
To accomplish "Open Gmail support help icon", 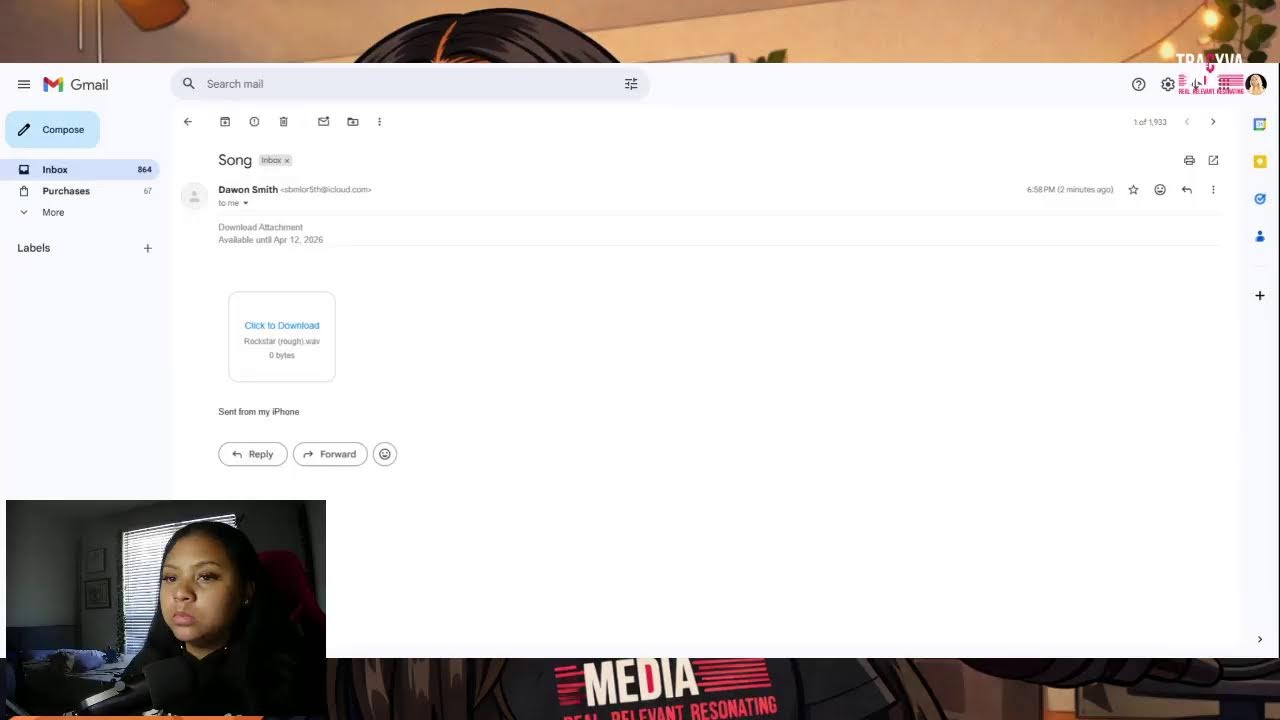I will pos(1138,85).
